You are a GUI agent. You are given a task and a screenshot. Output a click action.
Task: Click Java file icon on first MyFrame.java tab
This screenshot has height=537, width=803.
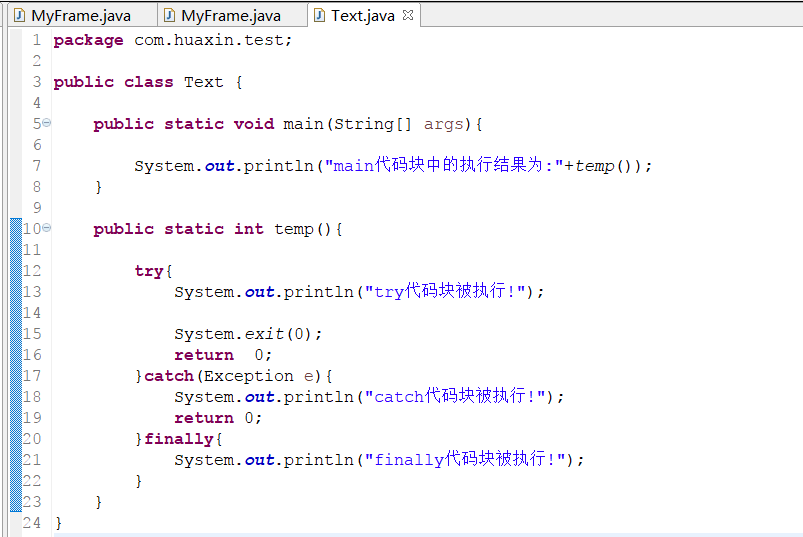(19, 16)
